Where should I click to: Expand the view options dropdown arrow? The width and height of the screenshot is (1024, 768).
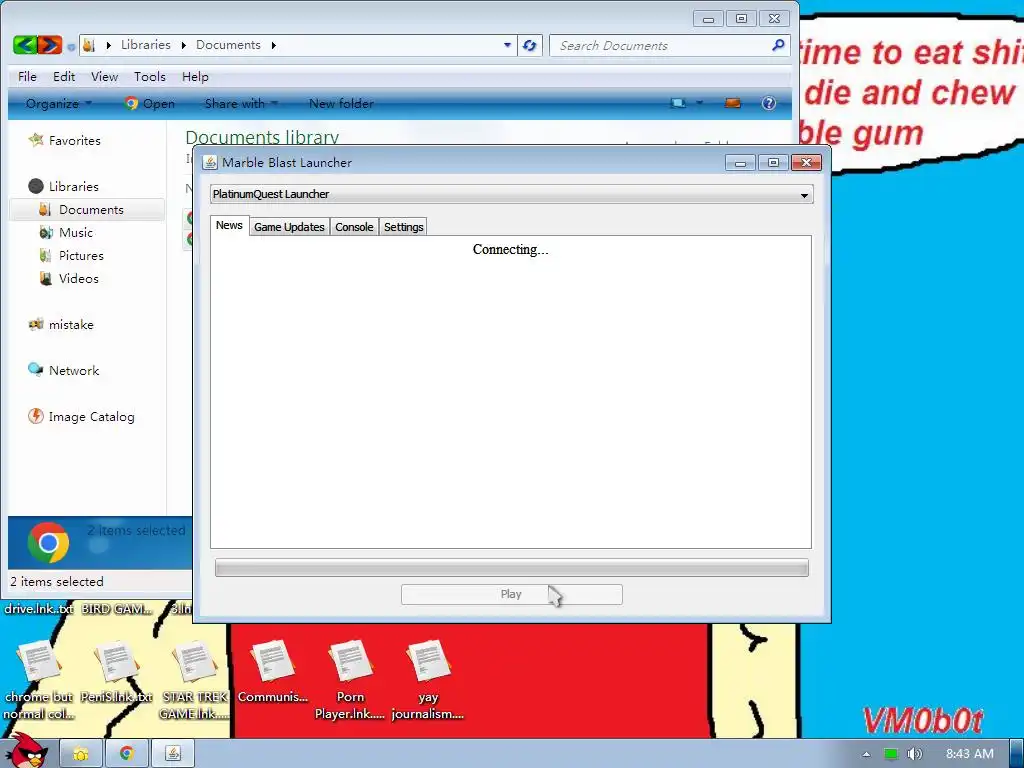click(699, 103)
